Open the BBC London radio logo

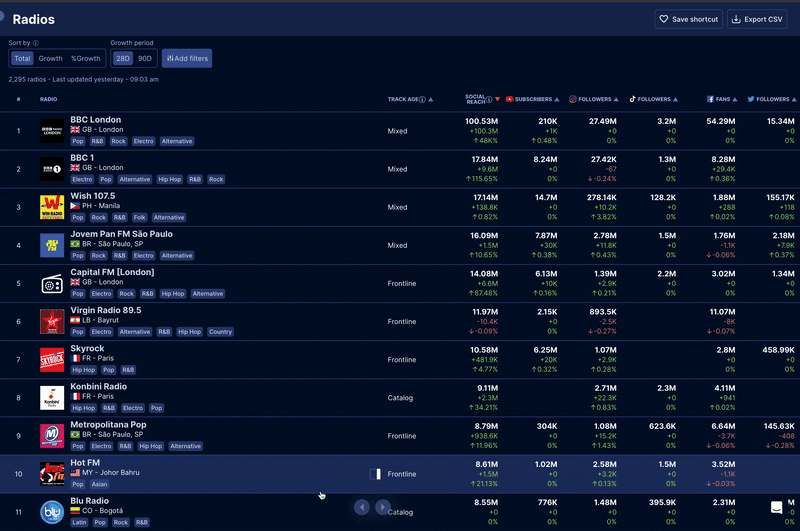pos(52,131)
